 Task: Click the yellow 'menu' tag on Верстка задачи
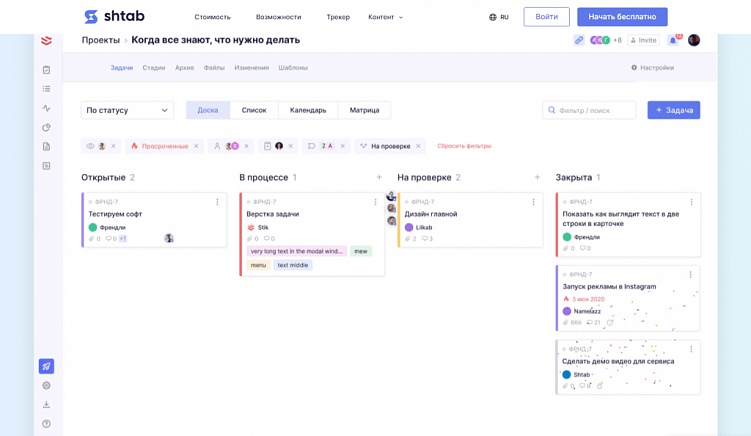258,265
